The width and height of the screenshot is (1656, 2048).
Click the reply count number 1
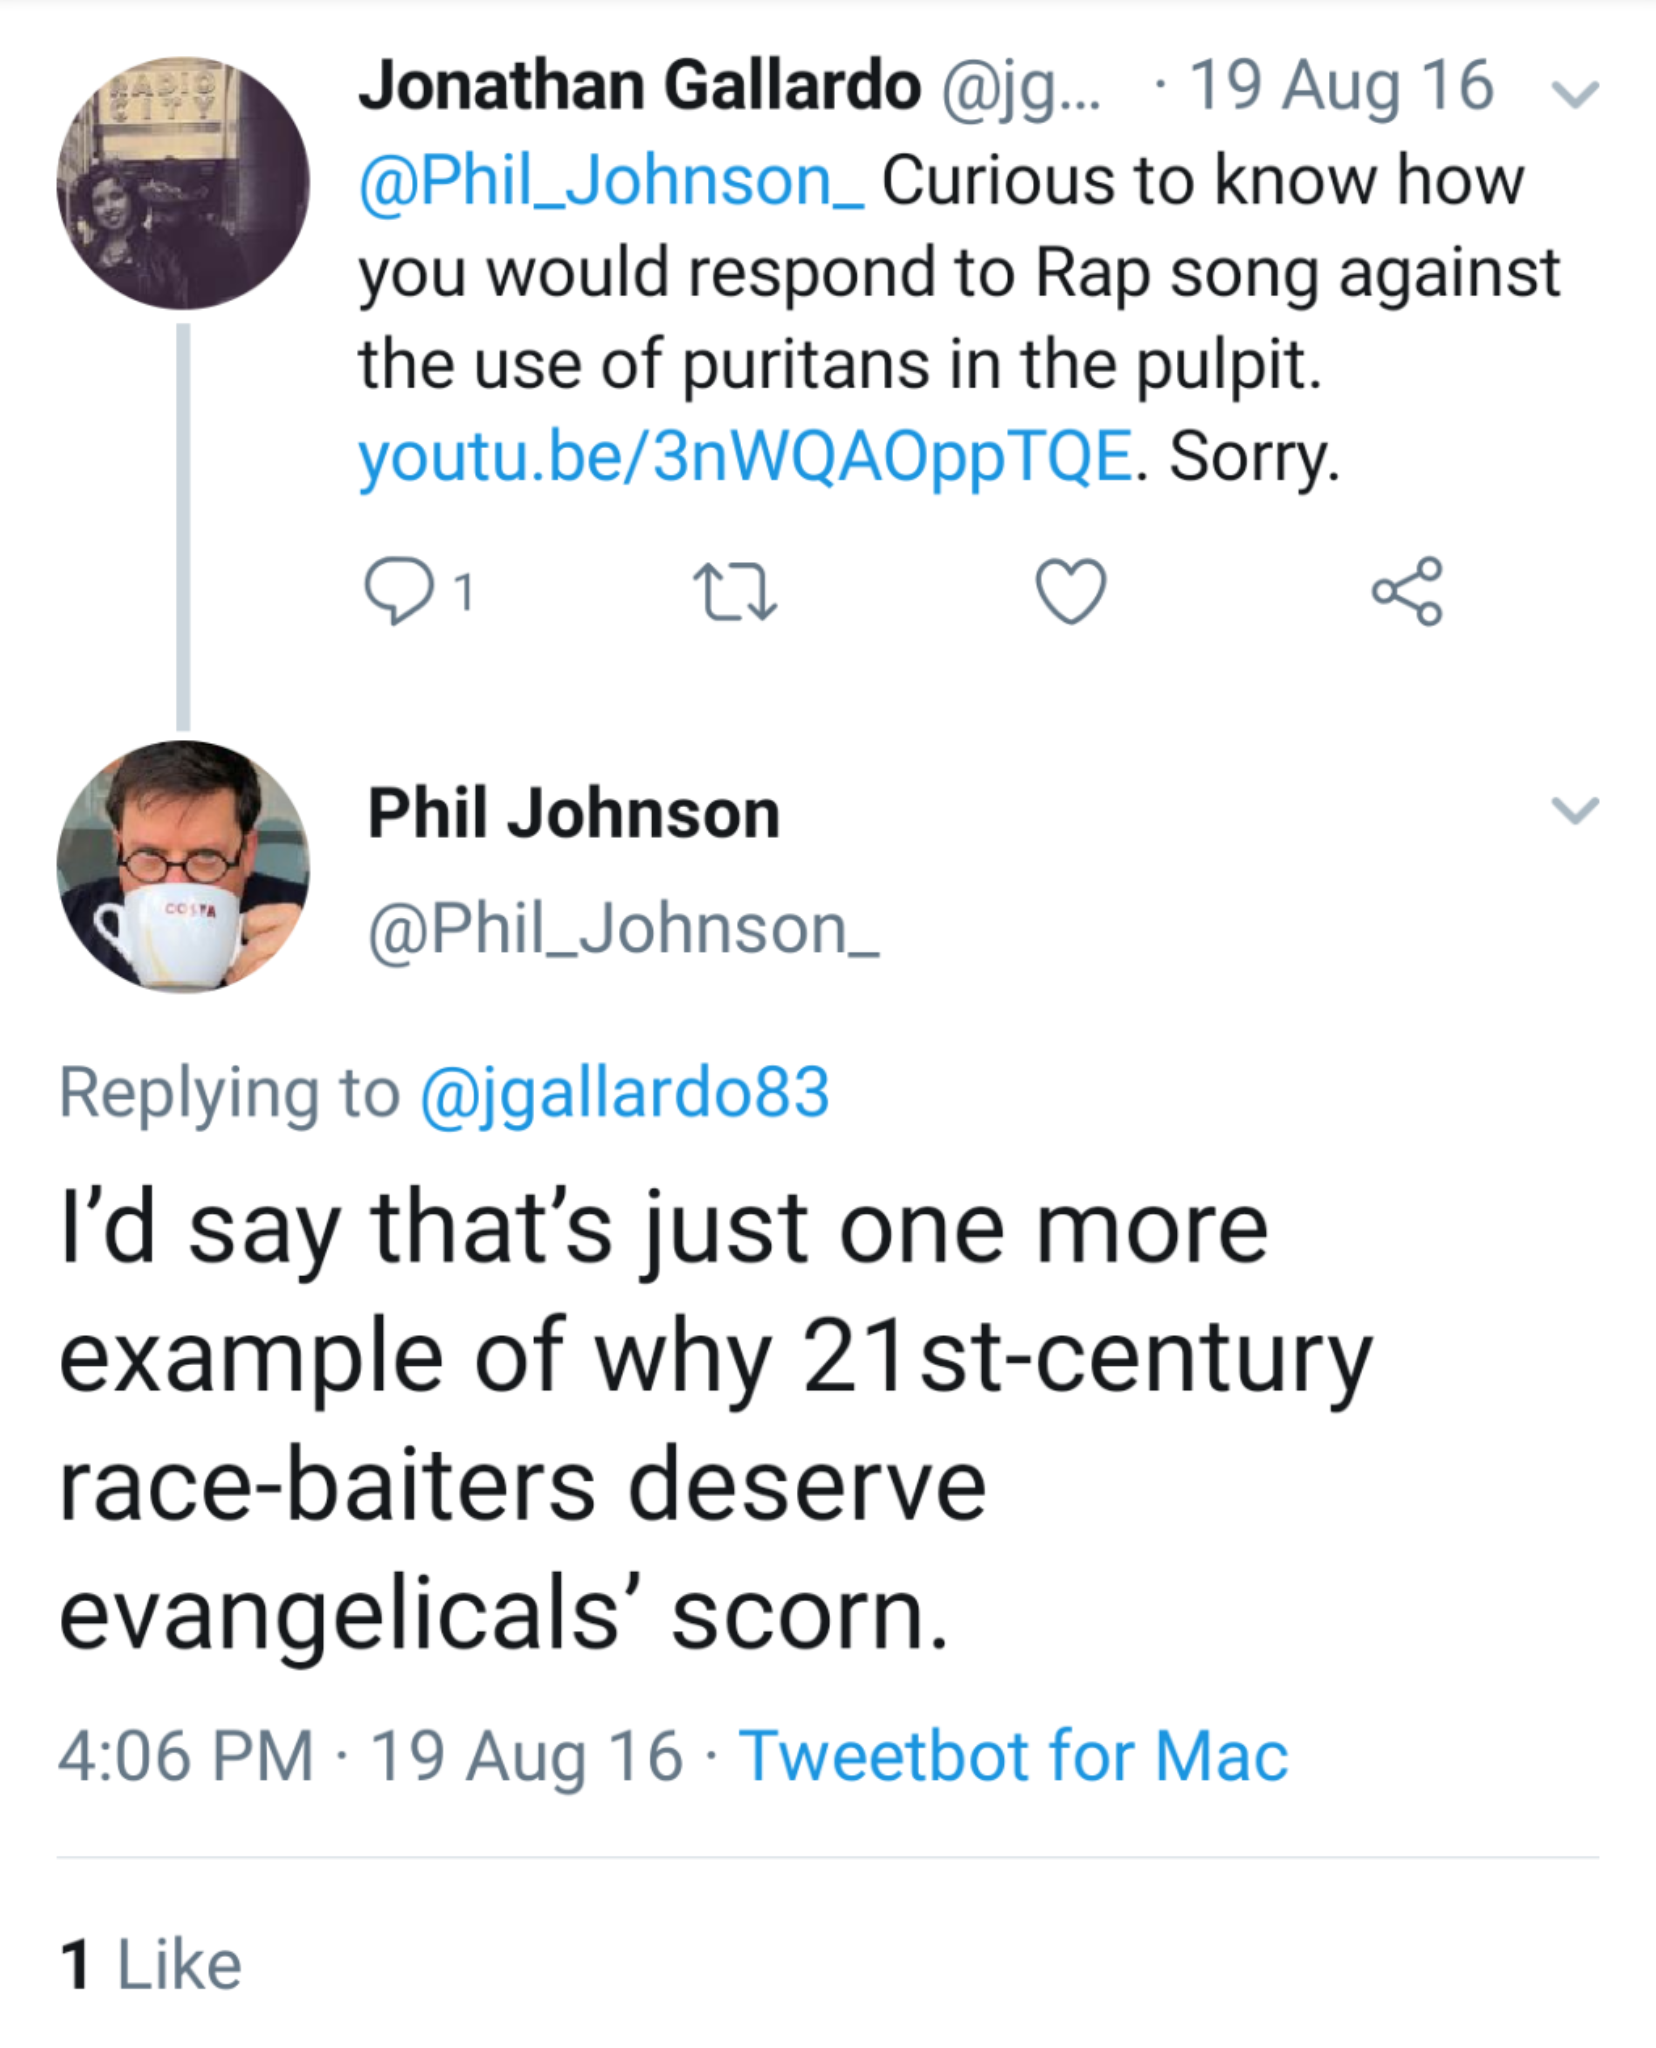(462, 592)
